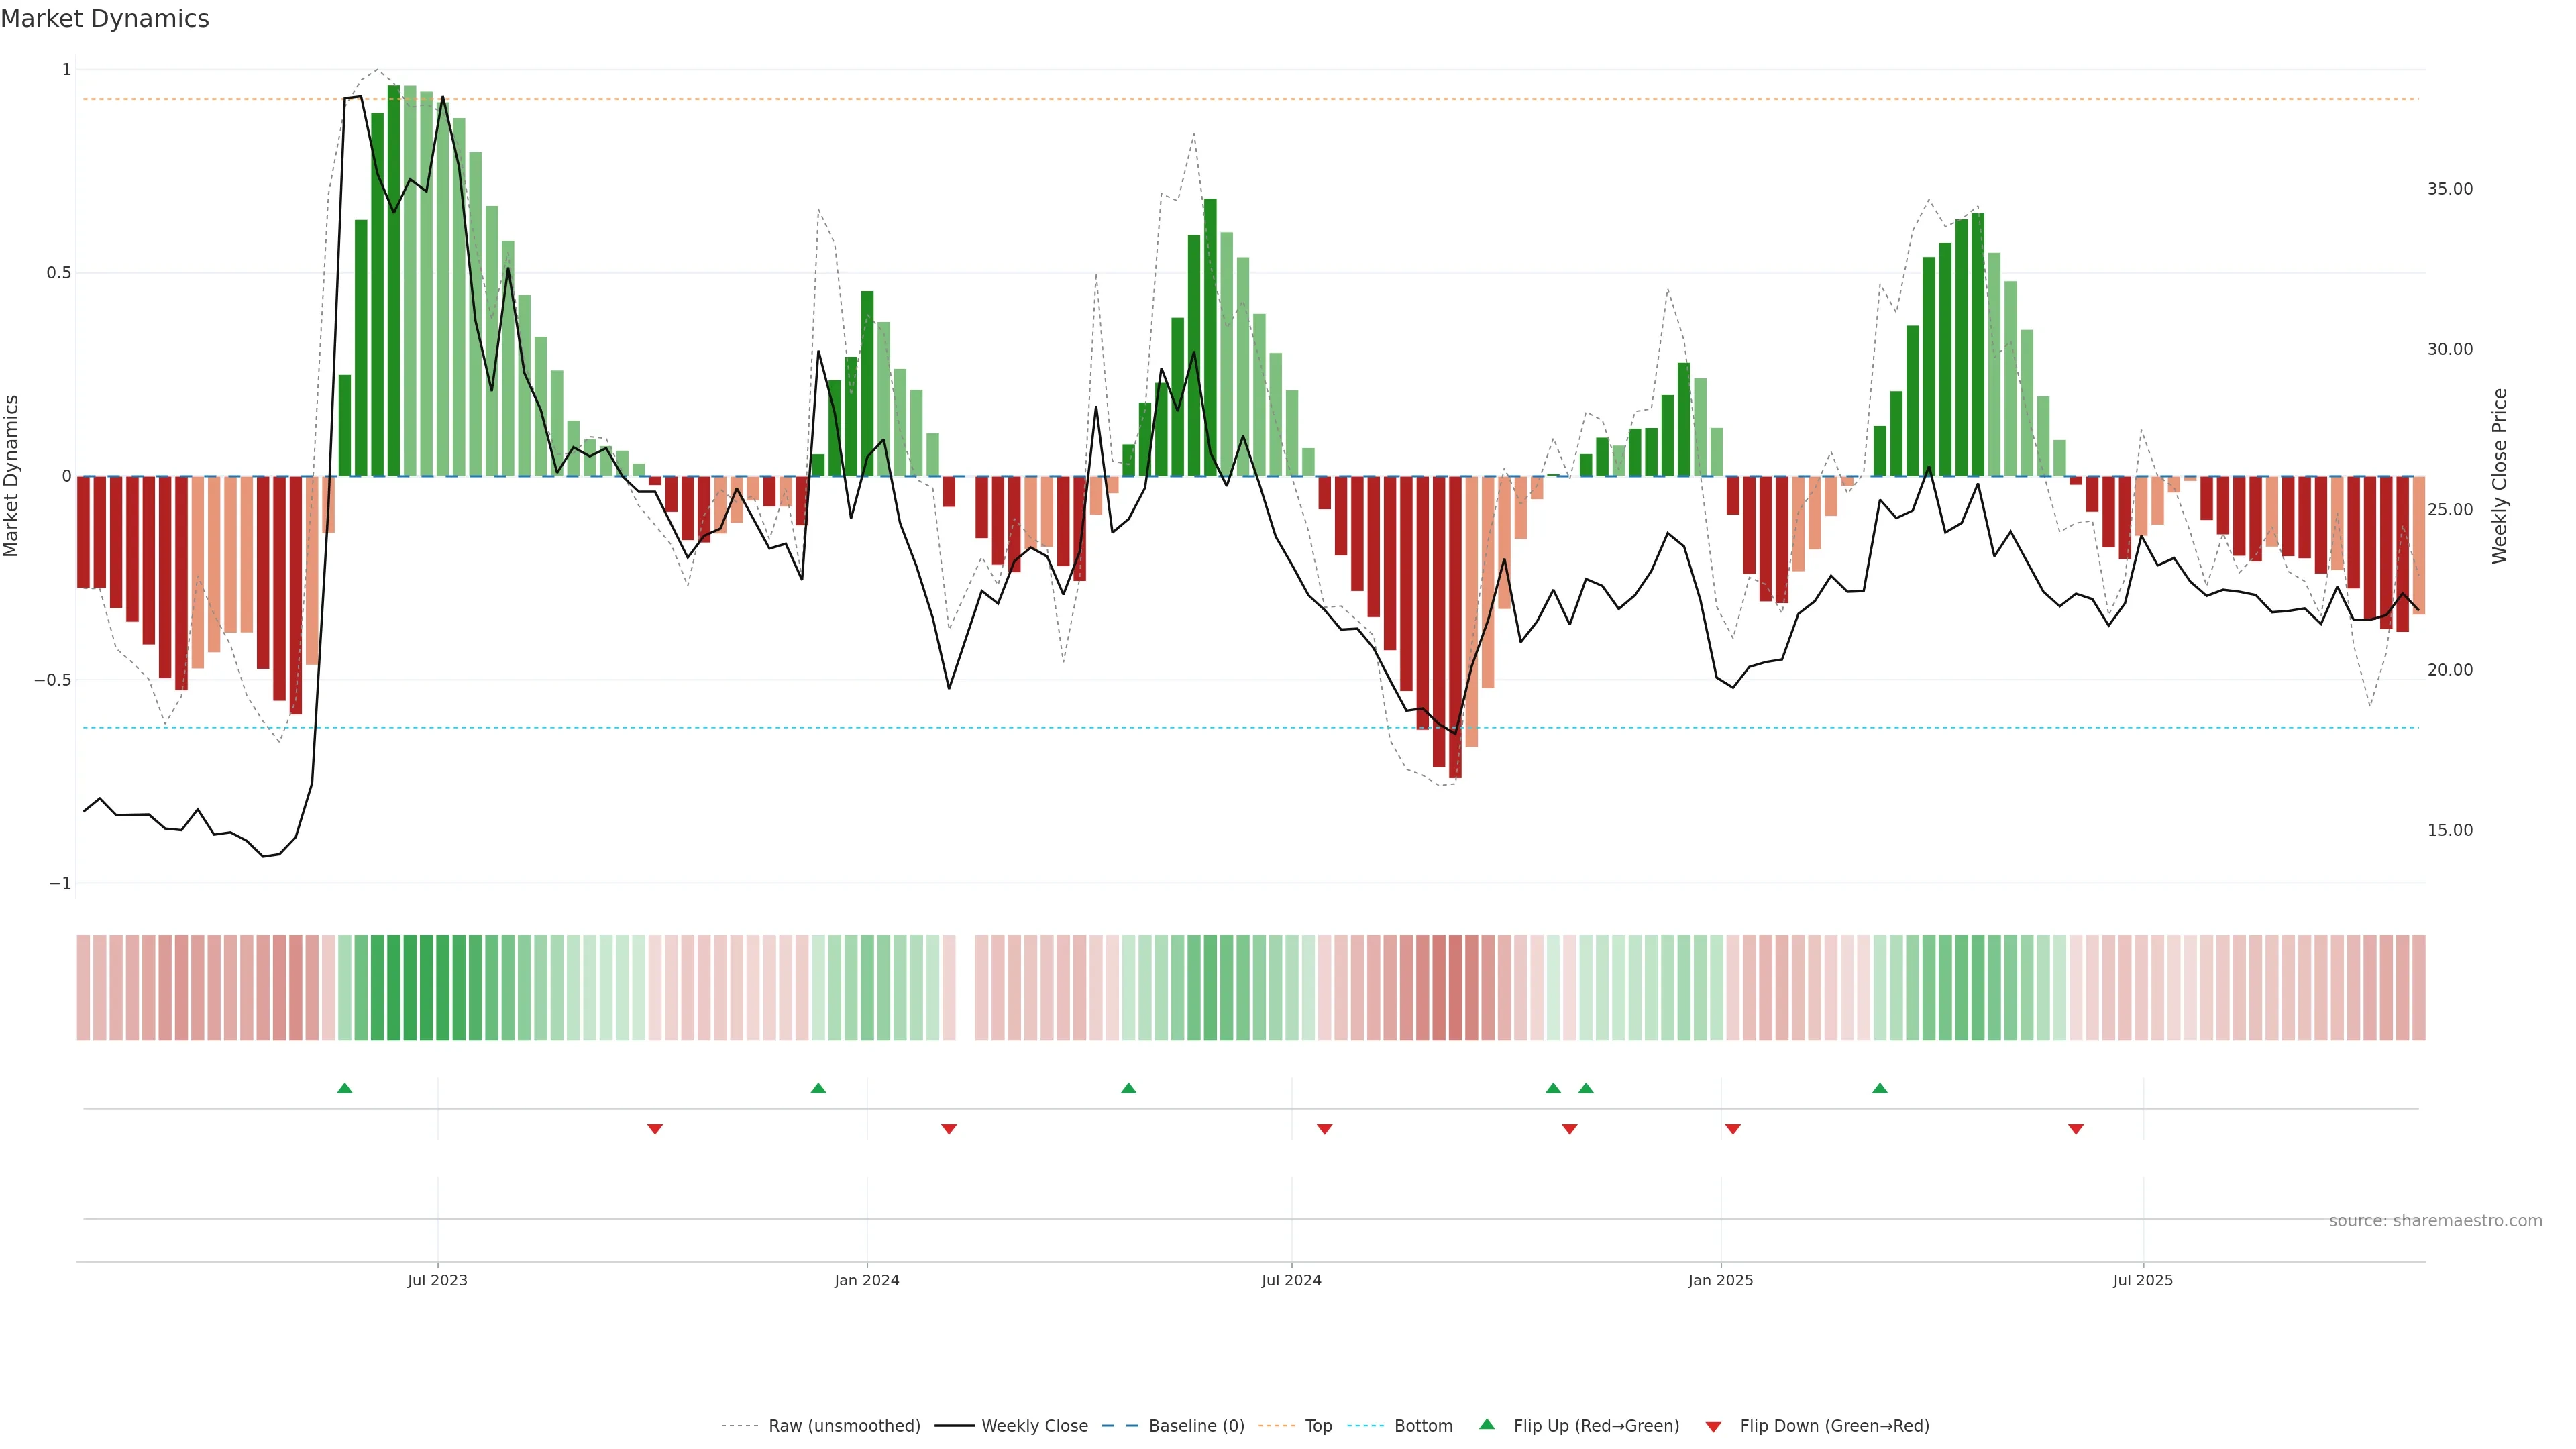Click the Jan 2025 x-axis label
This screenshot has width=2576, height=1449.
(x=1720, y=1280)
